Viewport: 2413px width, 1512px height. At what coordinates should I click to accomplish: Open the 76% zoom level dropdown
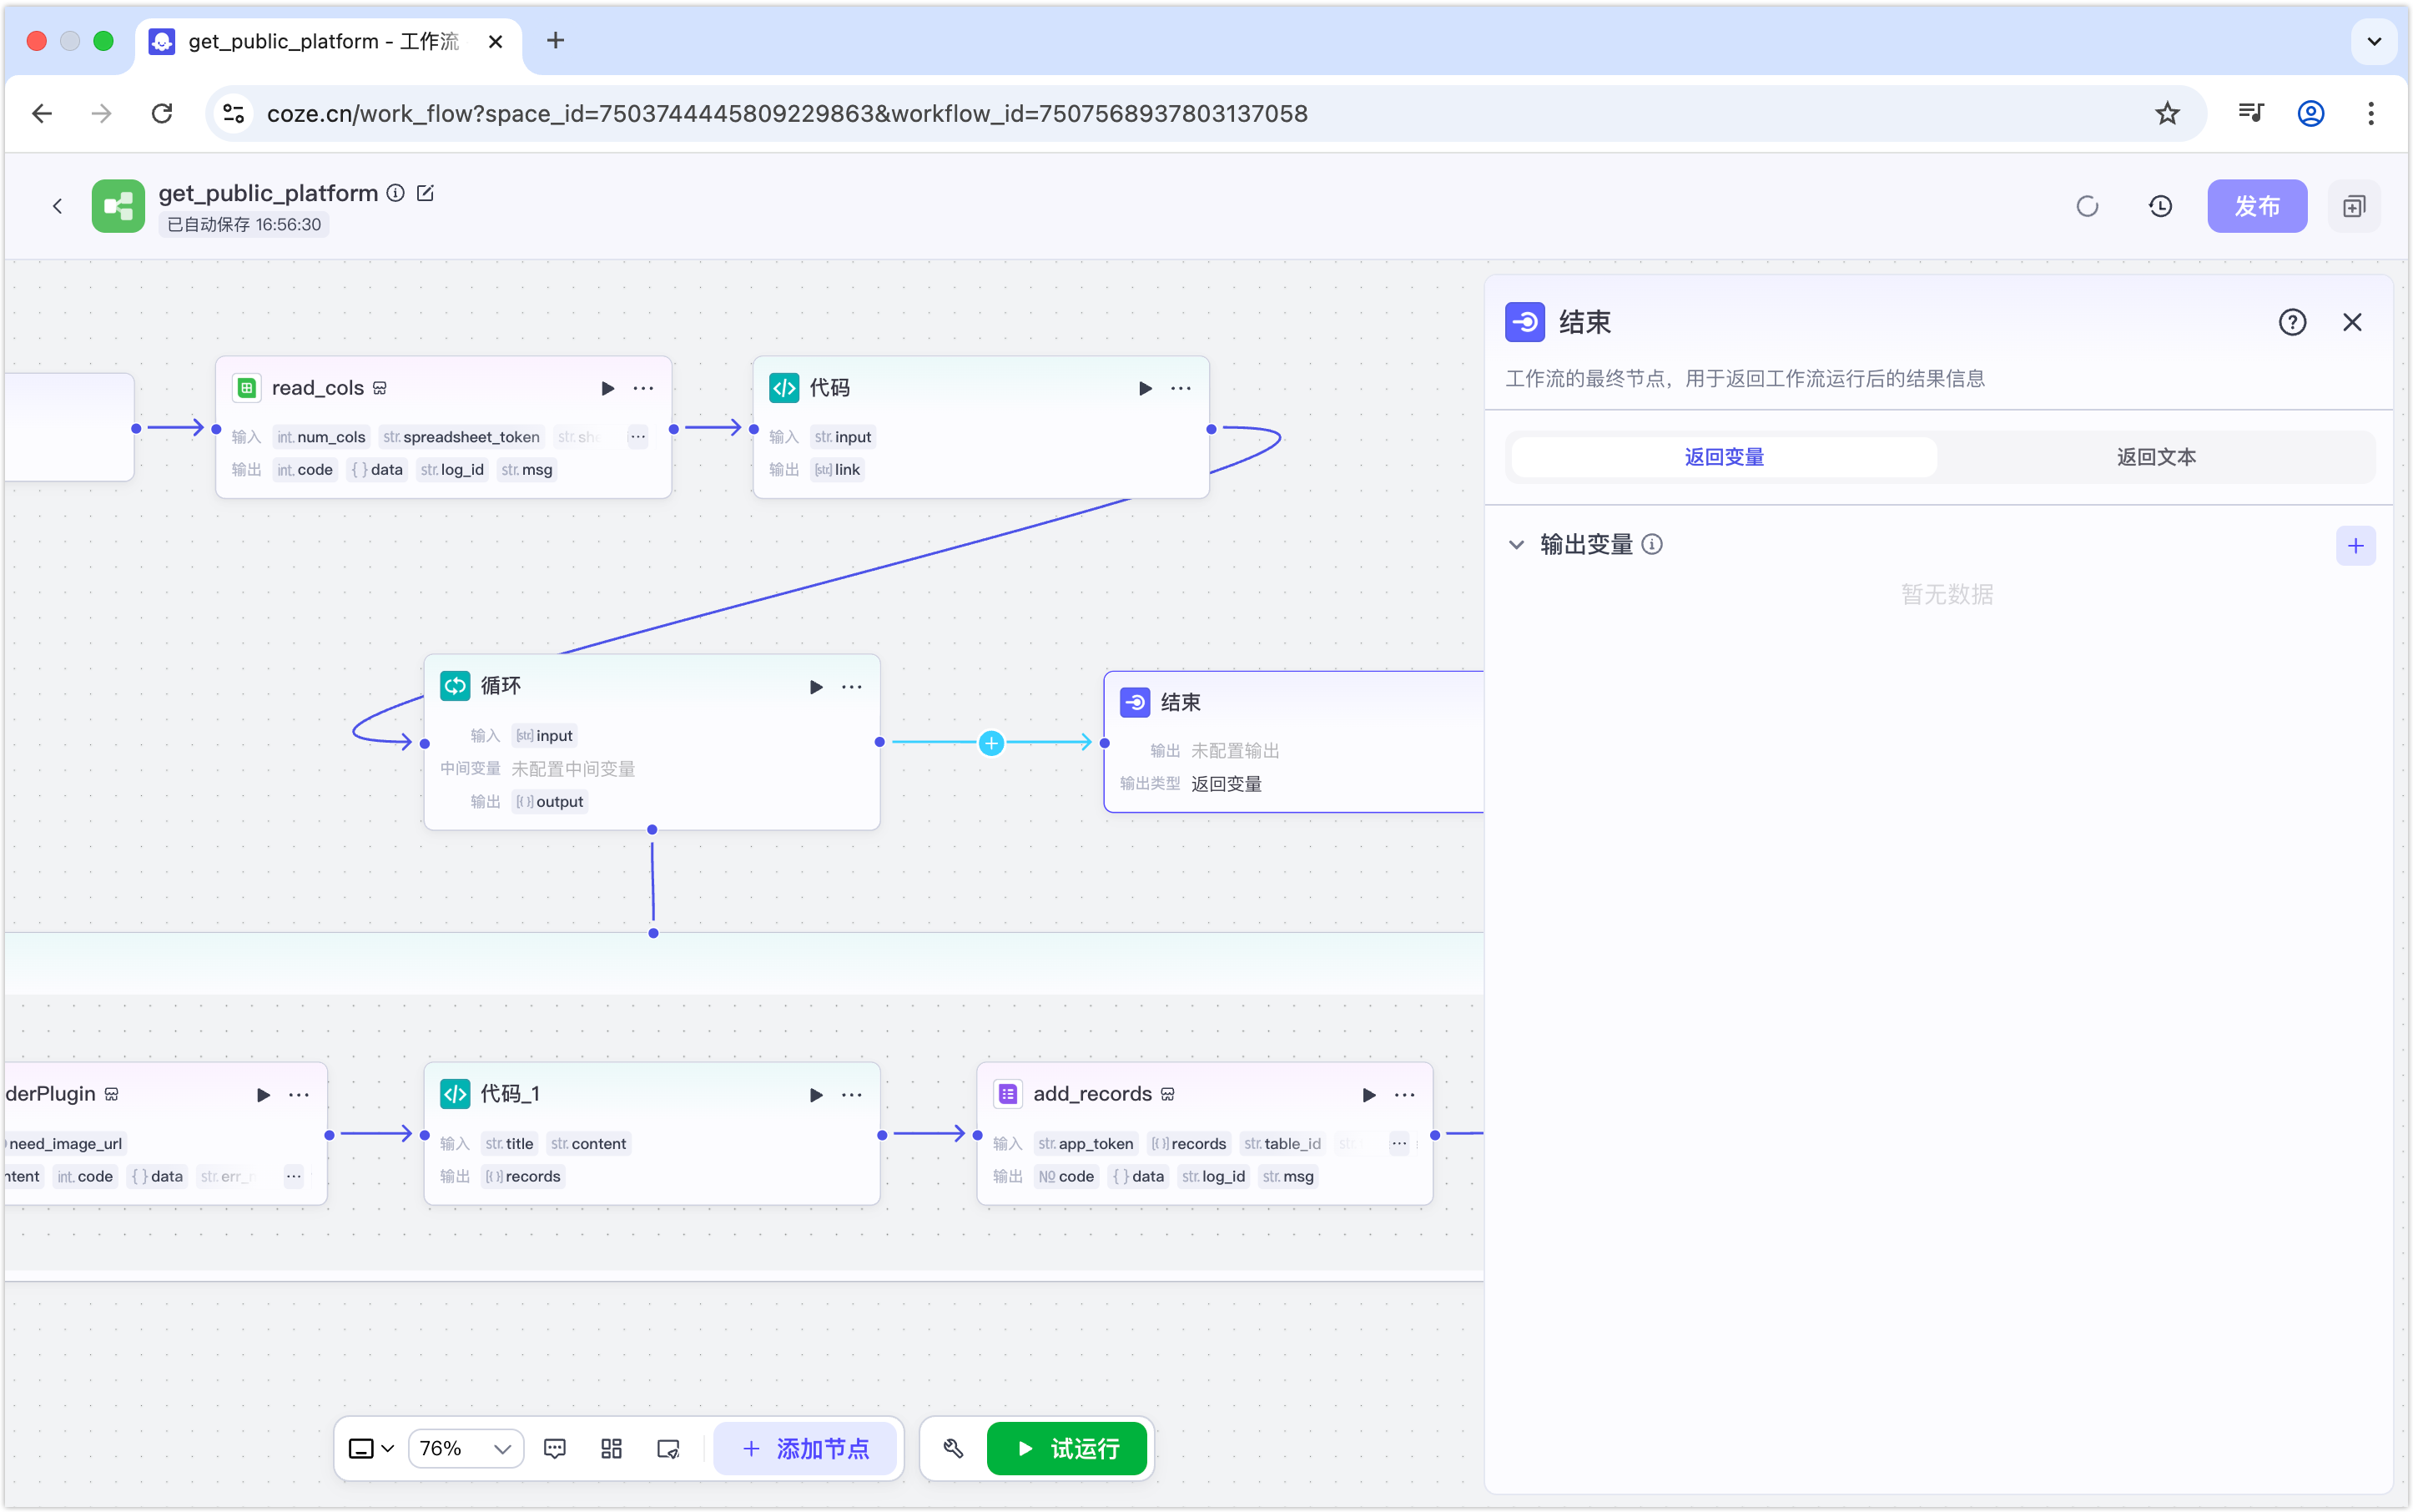466,1448
